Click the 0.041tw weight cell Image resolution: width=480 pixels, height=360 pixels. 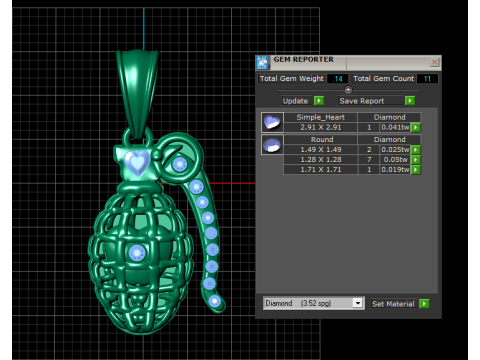pos(395,127)
